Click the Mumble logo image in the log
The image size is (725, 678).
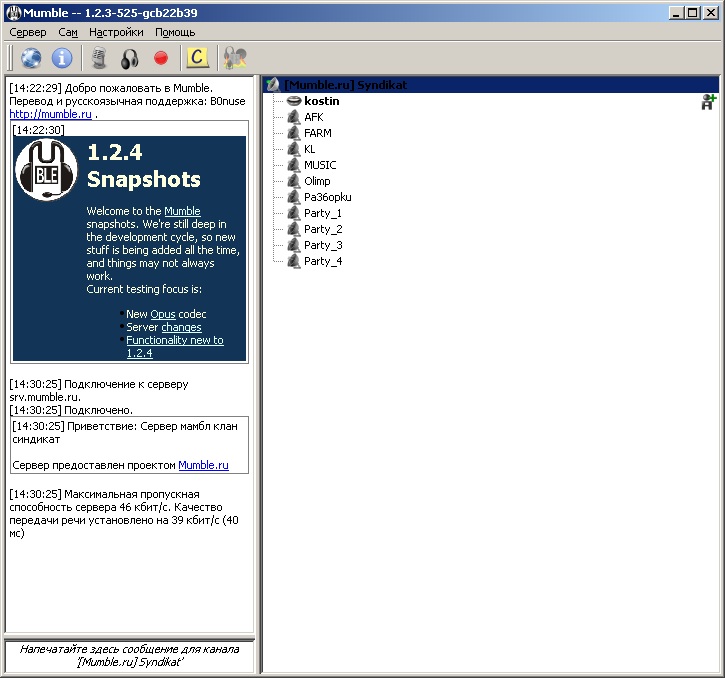(x=46, y=170)
